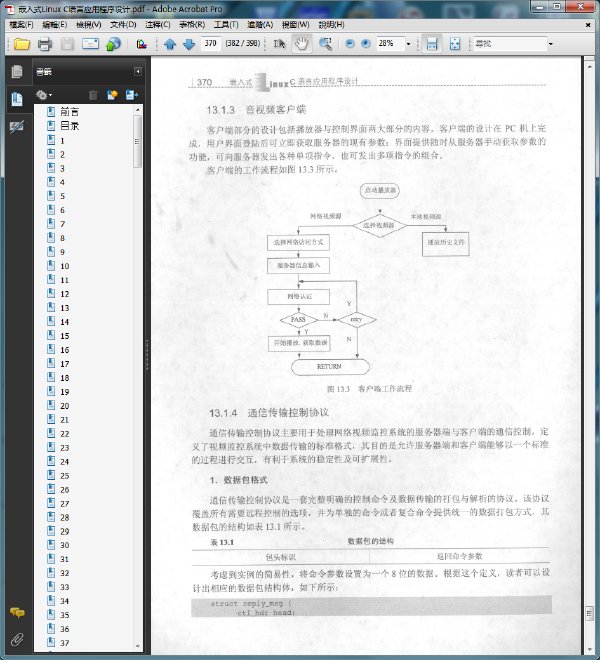Open the Find options dropdown arrow
Image resolution: width=600 pixels, height=660 pixels.
click(550, 44)
